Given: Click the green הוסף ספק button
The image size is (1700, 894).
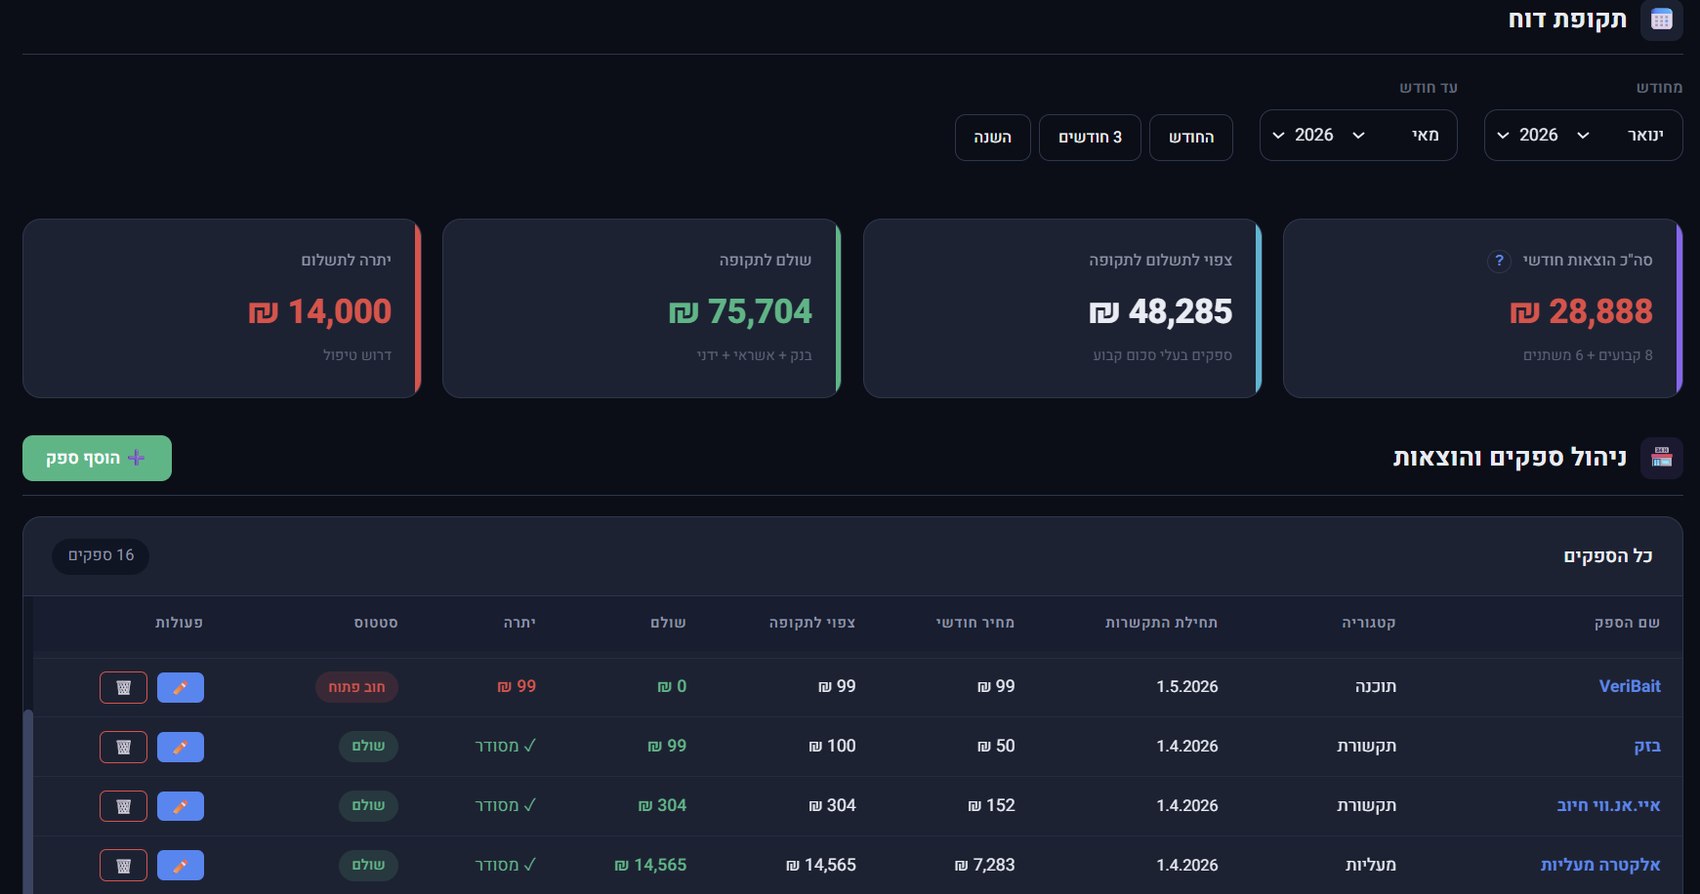Looking at the screenshot, I should 97,458.
